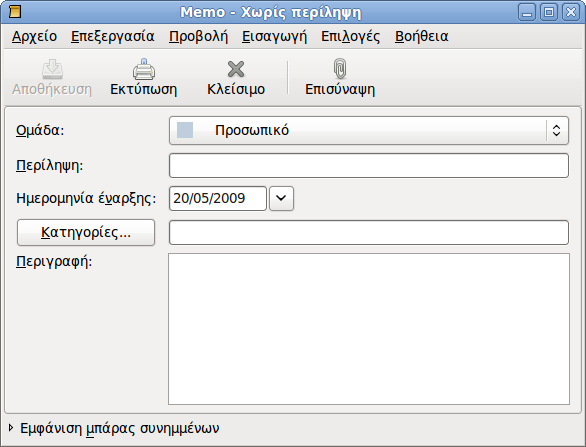Click the Κατηγορίες... button
This screenshot has width=586, height=447.
pos(86,232)
